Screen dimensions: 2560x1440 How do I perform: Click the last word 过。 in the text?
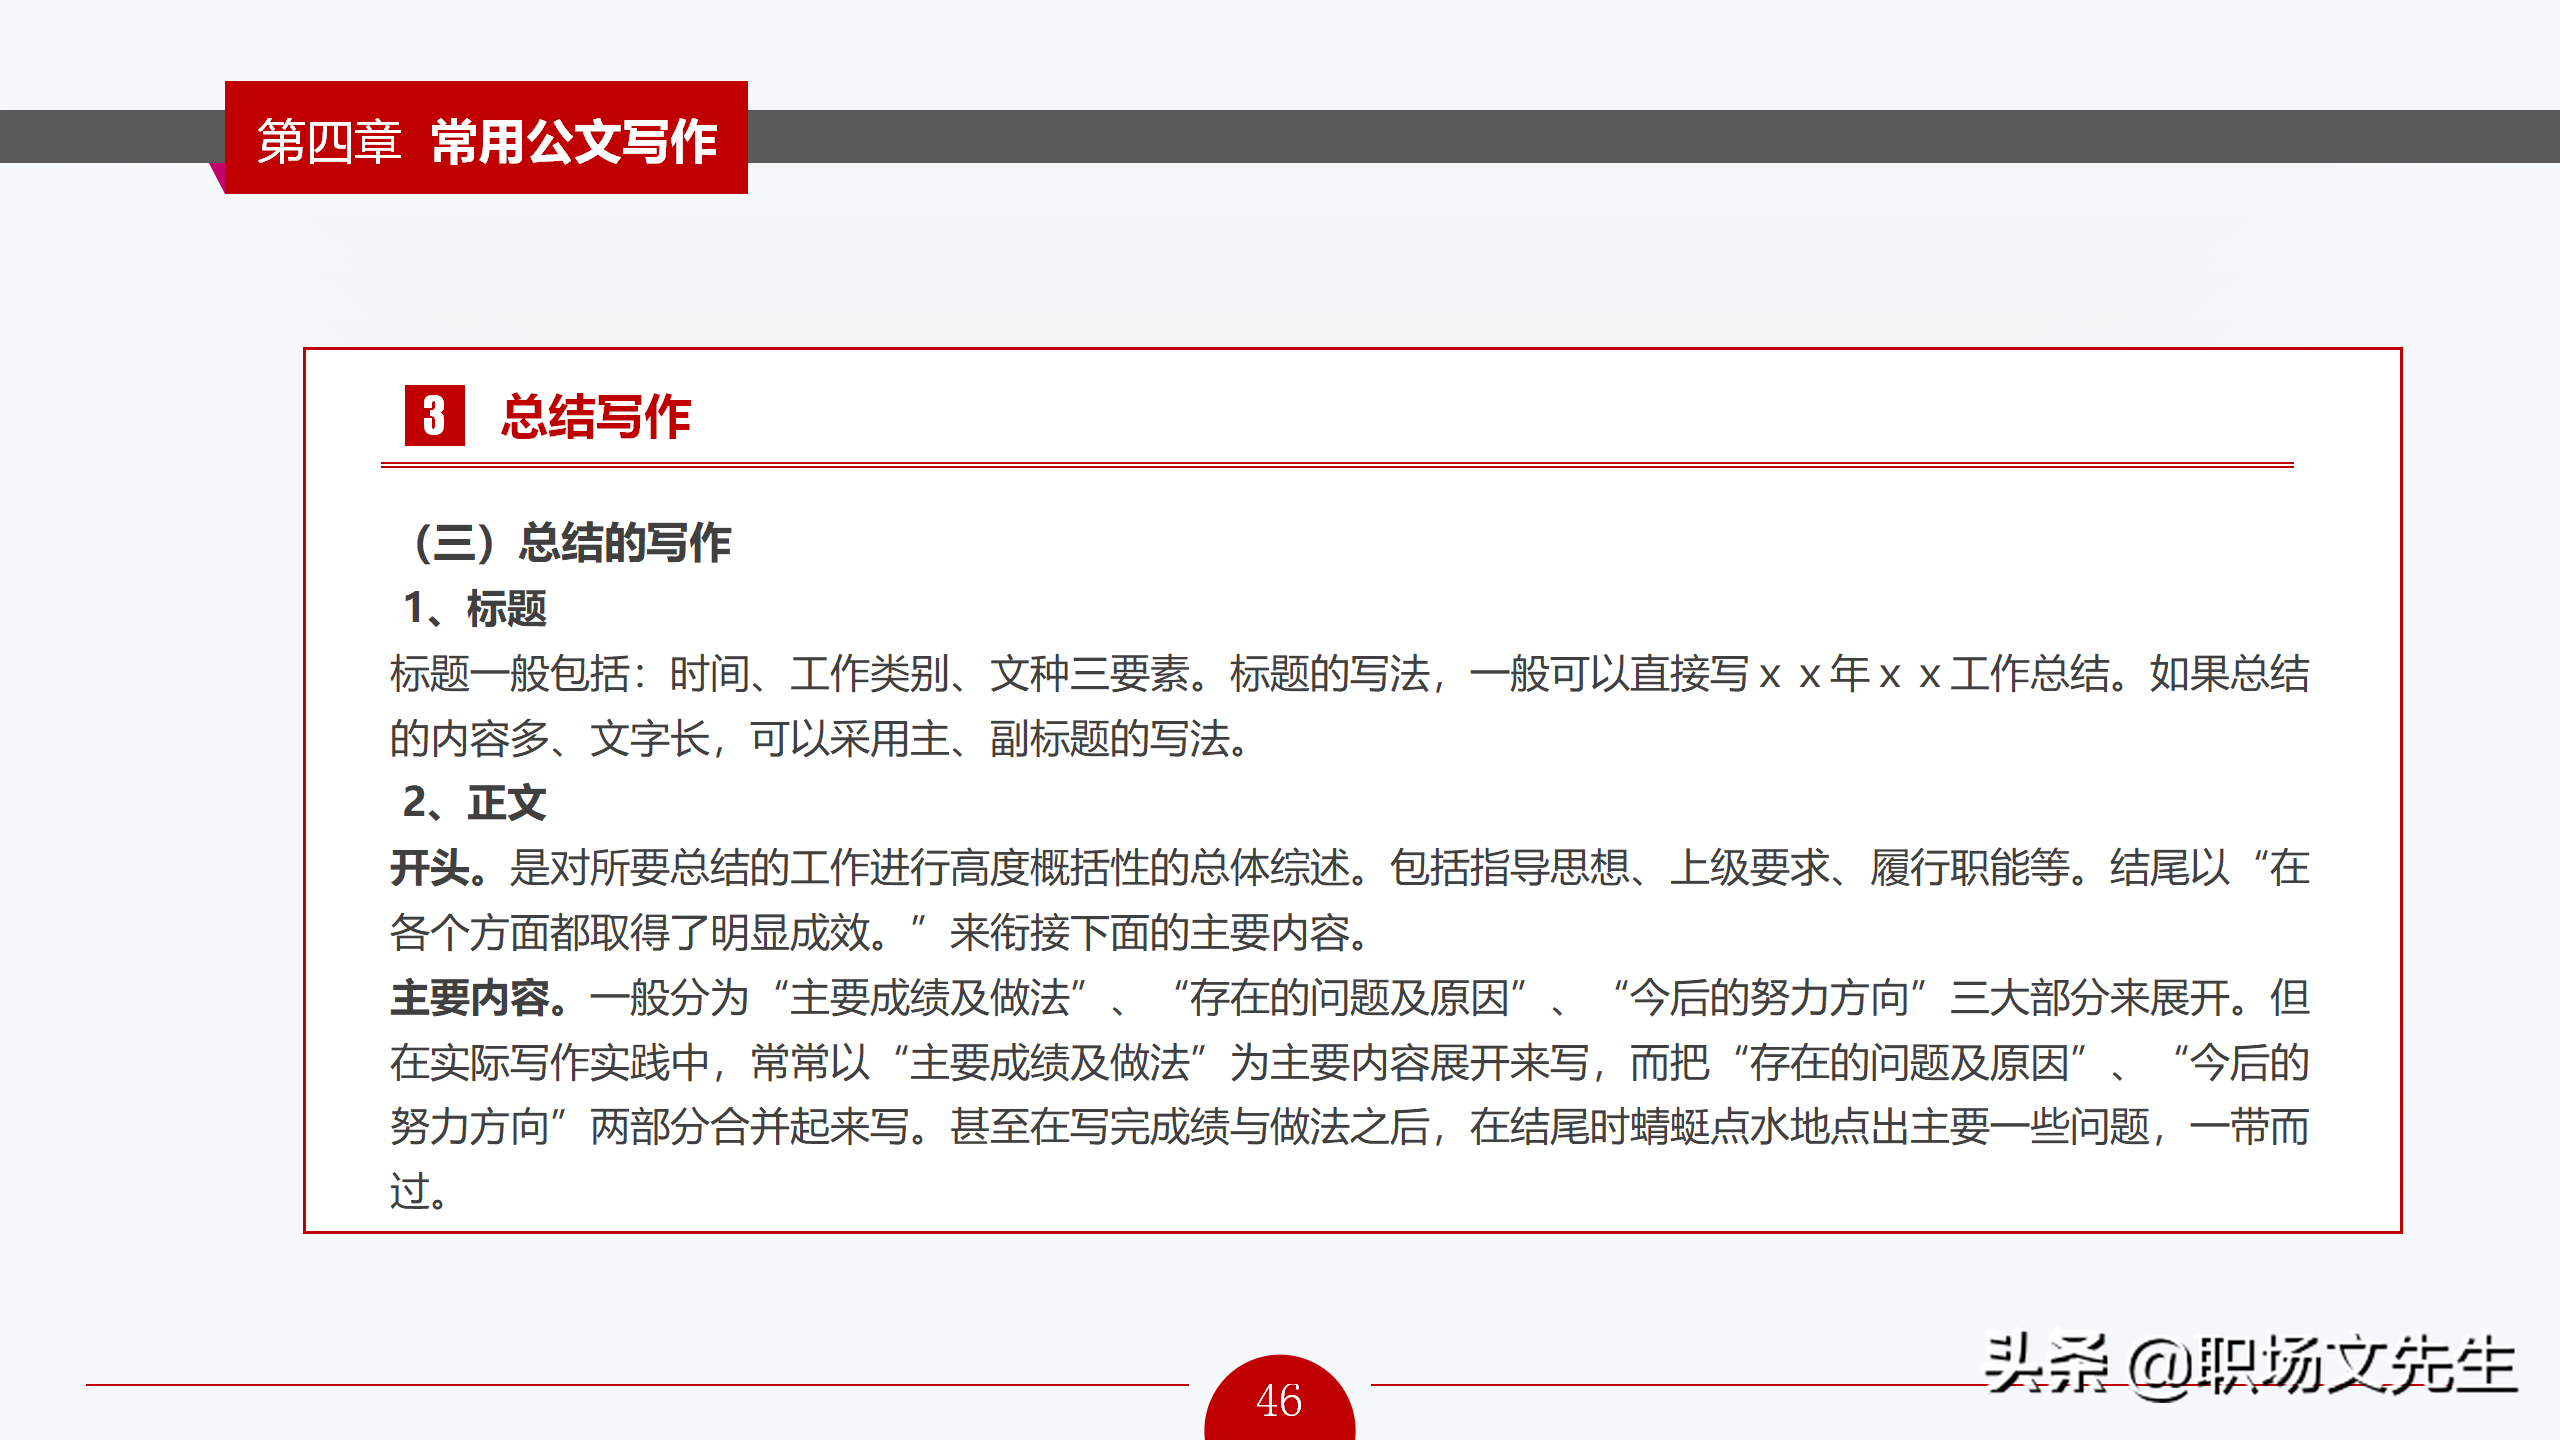point(418,1192)
